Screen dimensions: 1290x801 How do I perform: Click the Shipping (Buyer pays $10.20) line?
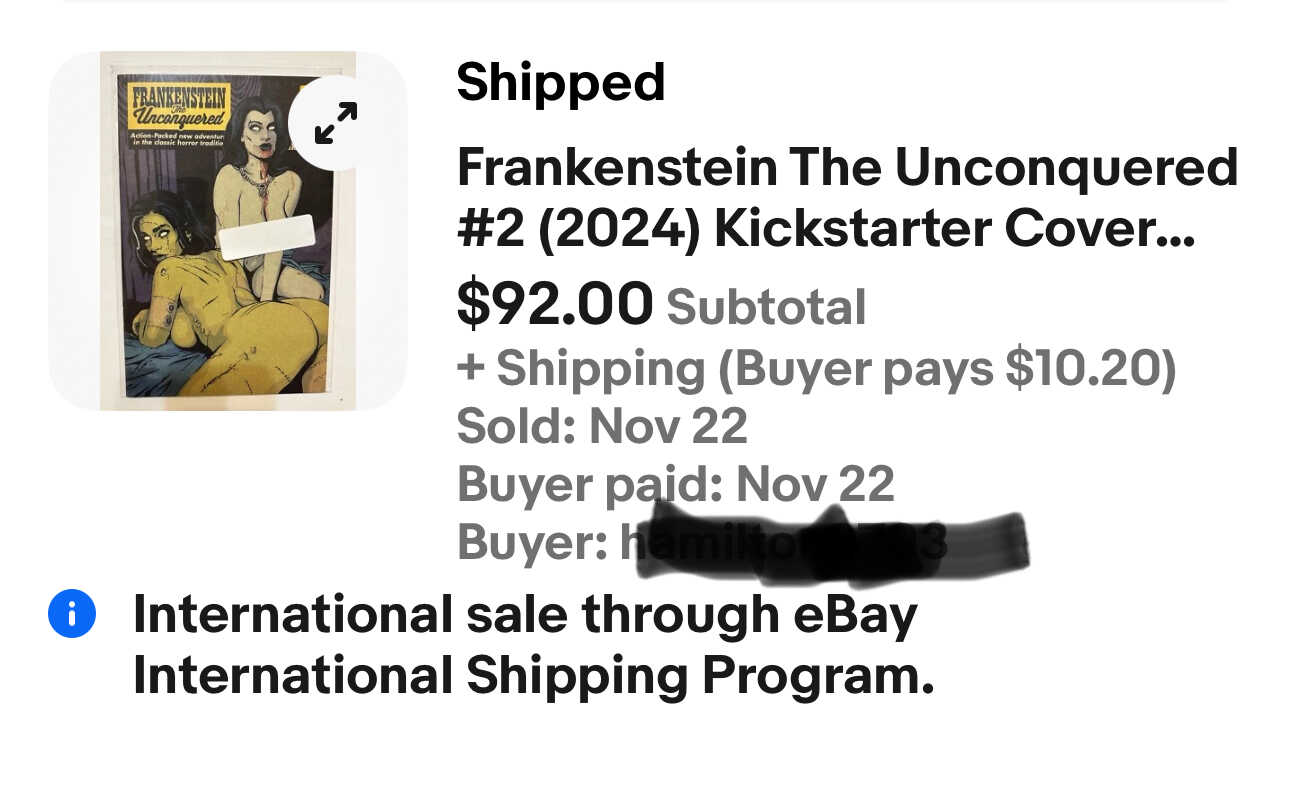tap(816, 368)
